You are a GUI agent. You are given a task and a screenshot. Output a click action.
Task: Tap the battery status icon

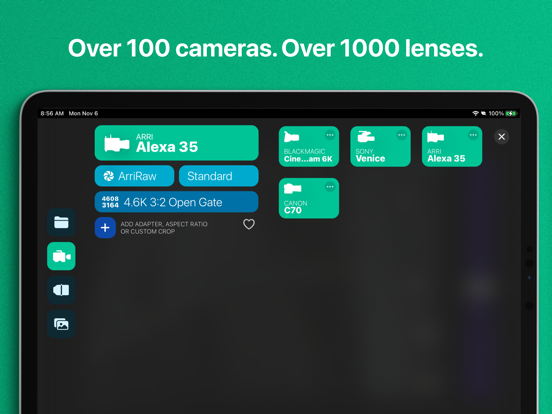pyautogui.click(x=511, y=113)
